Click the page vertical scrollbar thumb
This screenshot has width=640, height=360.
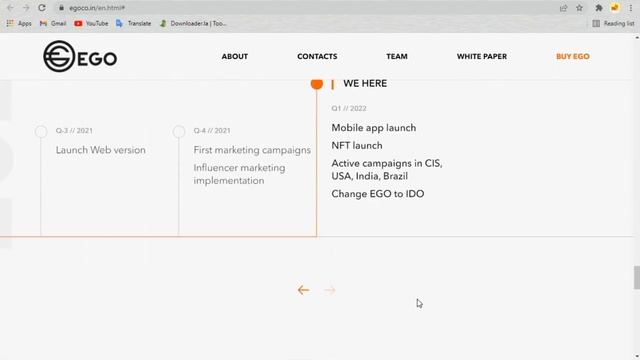tap(637, 277)
